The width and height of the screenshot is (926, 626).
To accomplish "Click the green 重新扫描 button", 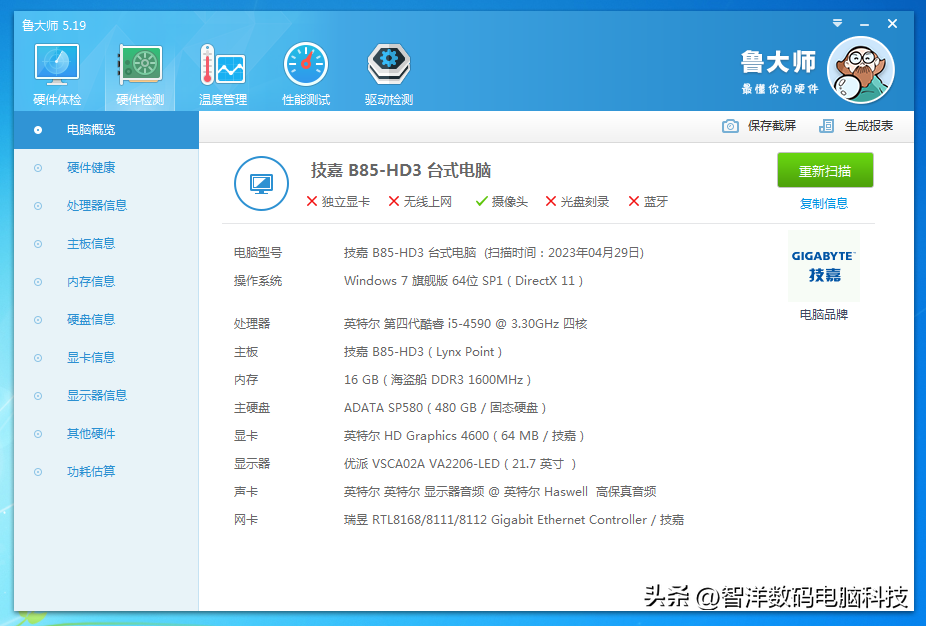I will (825, 171).
